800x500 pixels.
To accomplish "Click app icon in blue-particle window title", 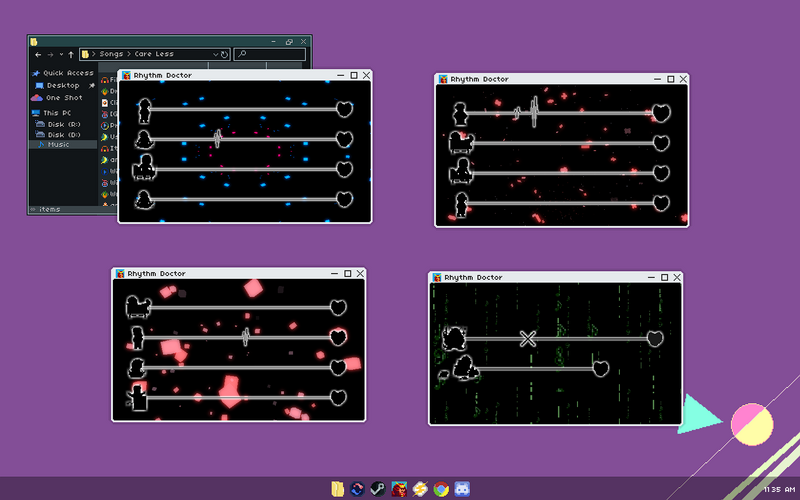I will coord(126,75).
